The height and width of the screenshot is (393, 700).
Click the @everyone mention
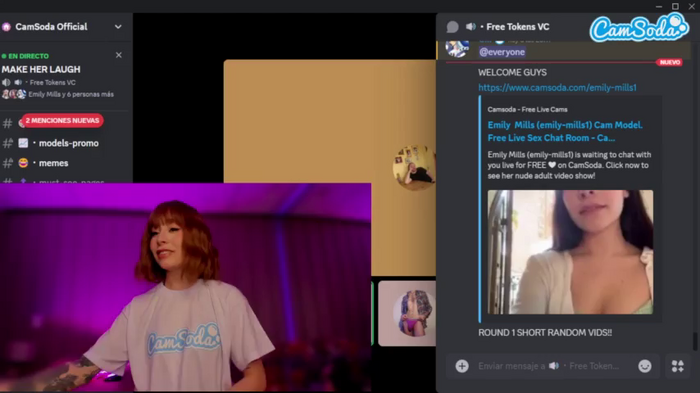pos(502,52)
